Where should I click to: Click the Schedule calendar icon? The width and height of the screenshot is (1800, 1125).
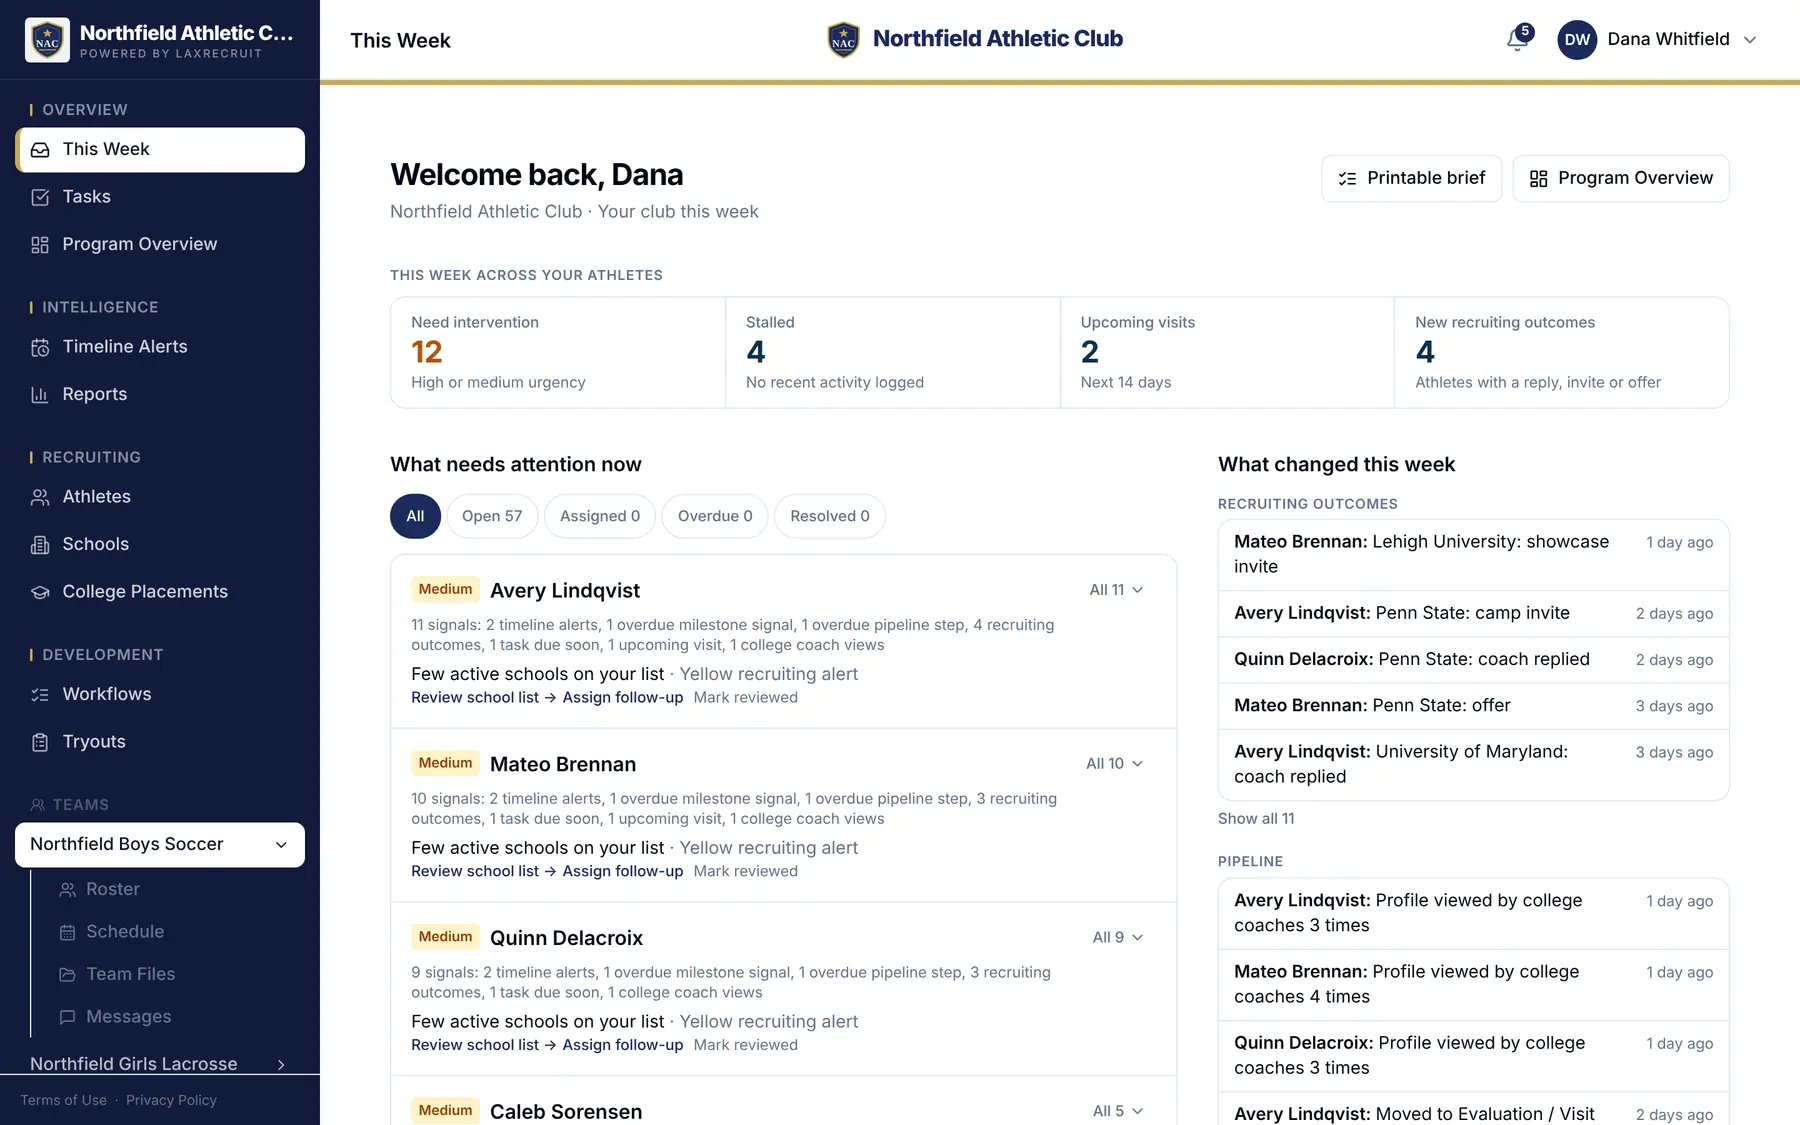click(68, 932)
